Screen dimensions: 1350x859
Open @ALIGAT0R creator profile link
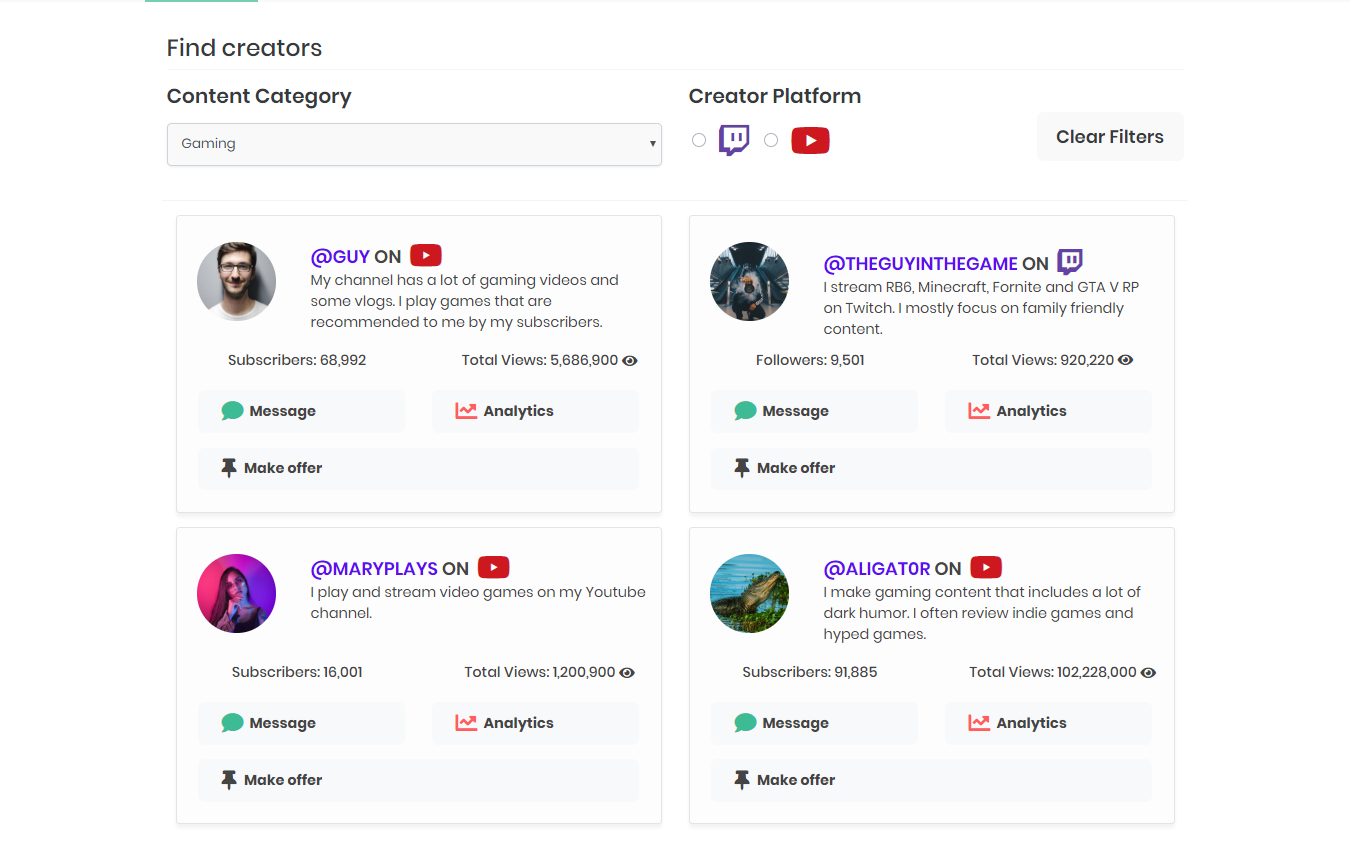[x=877, y=569]
